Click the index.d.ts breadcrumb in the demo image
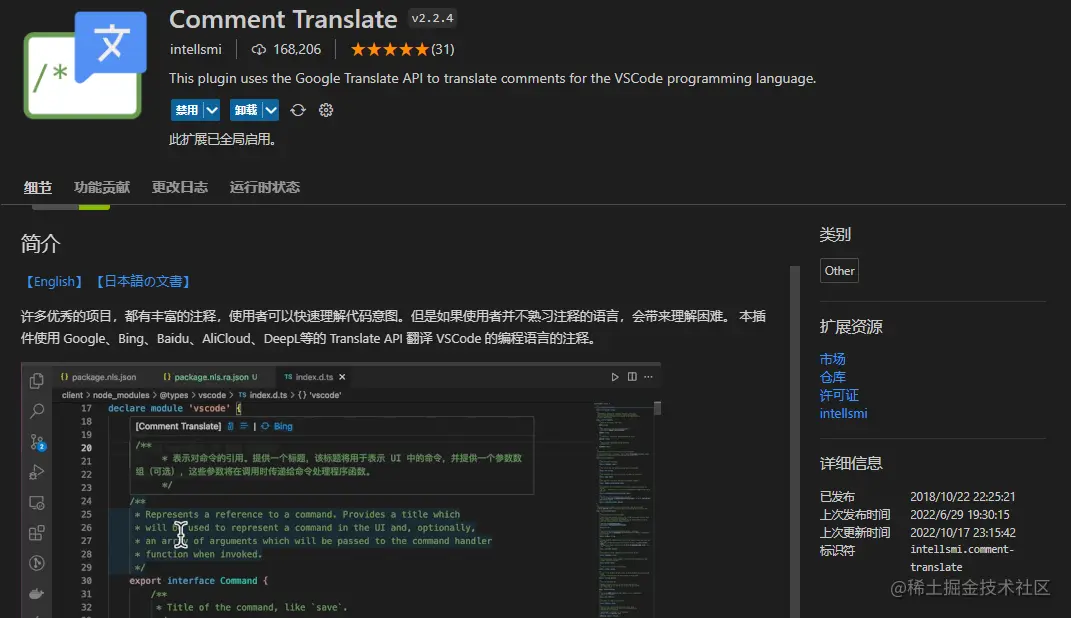Image resolution: width=1071 pixels, height=618 pixels. point(268,395)
